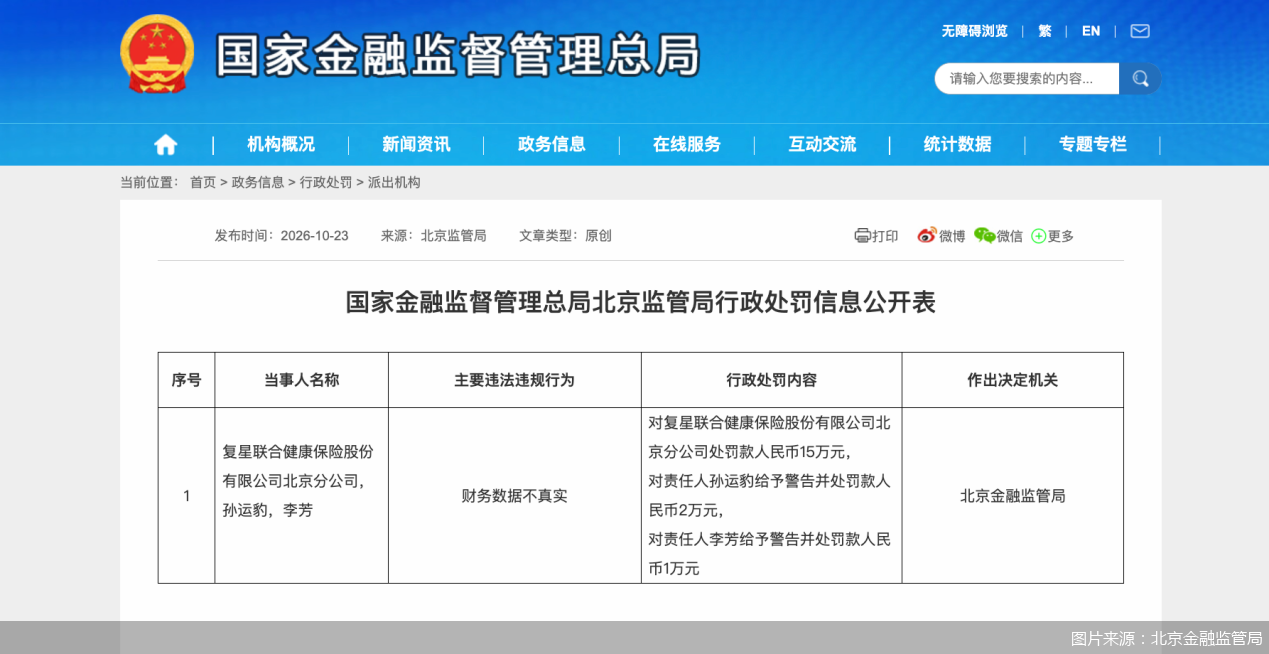Click 作出决定机关 column header
This screenshot has height=654, width=1269.
pyautogui.click(x=1012, y=380)
